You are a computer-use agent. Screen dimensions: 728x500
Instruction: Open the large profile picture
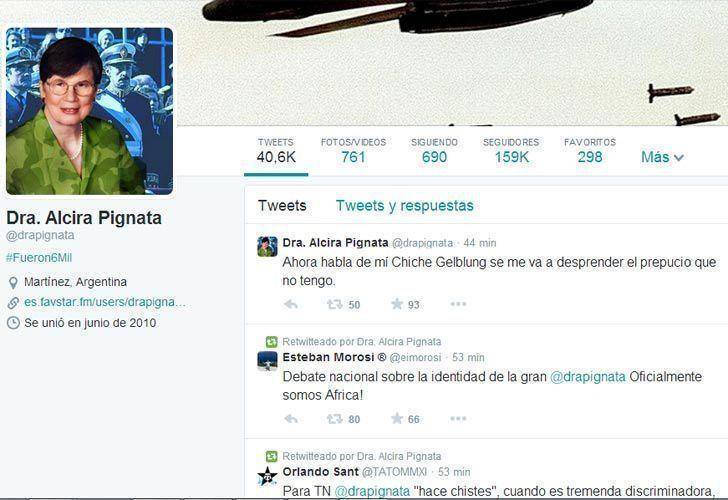coord(90,111)
